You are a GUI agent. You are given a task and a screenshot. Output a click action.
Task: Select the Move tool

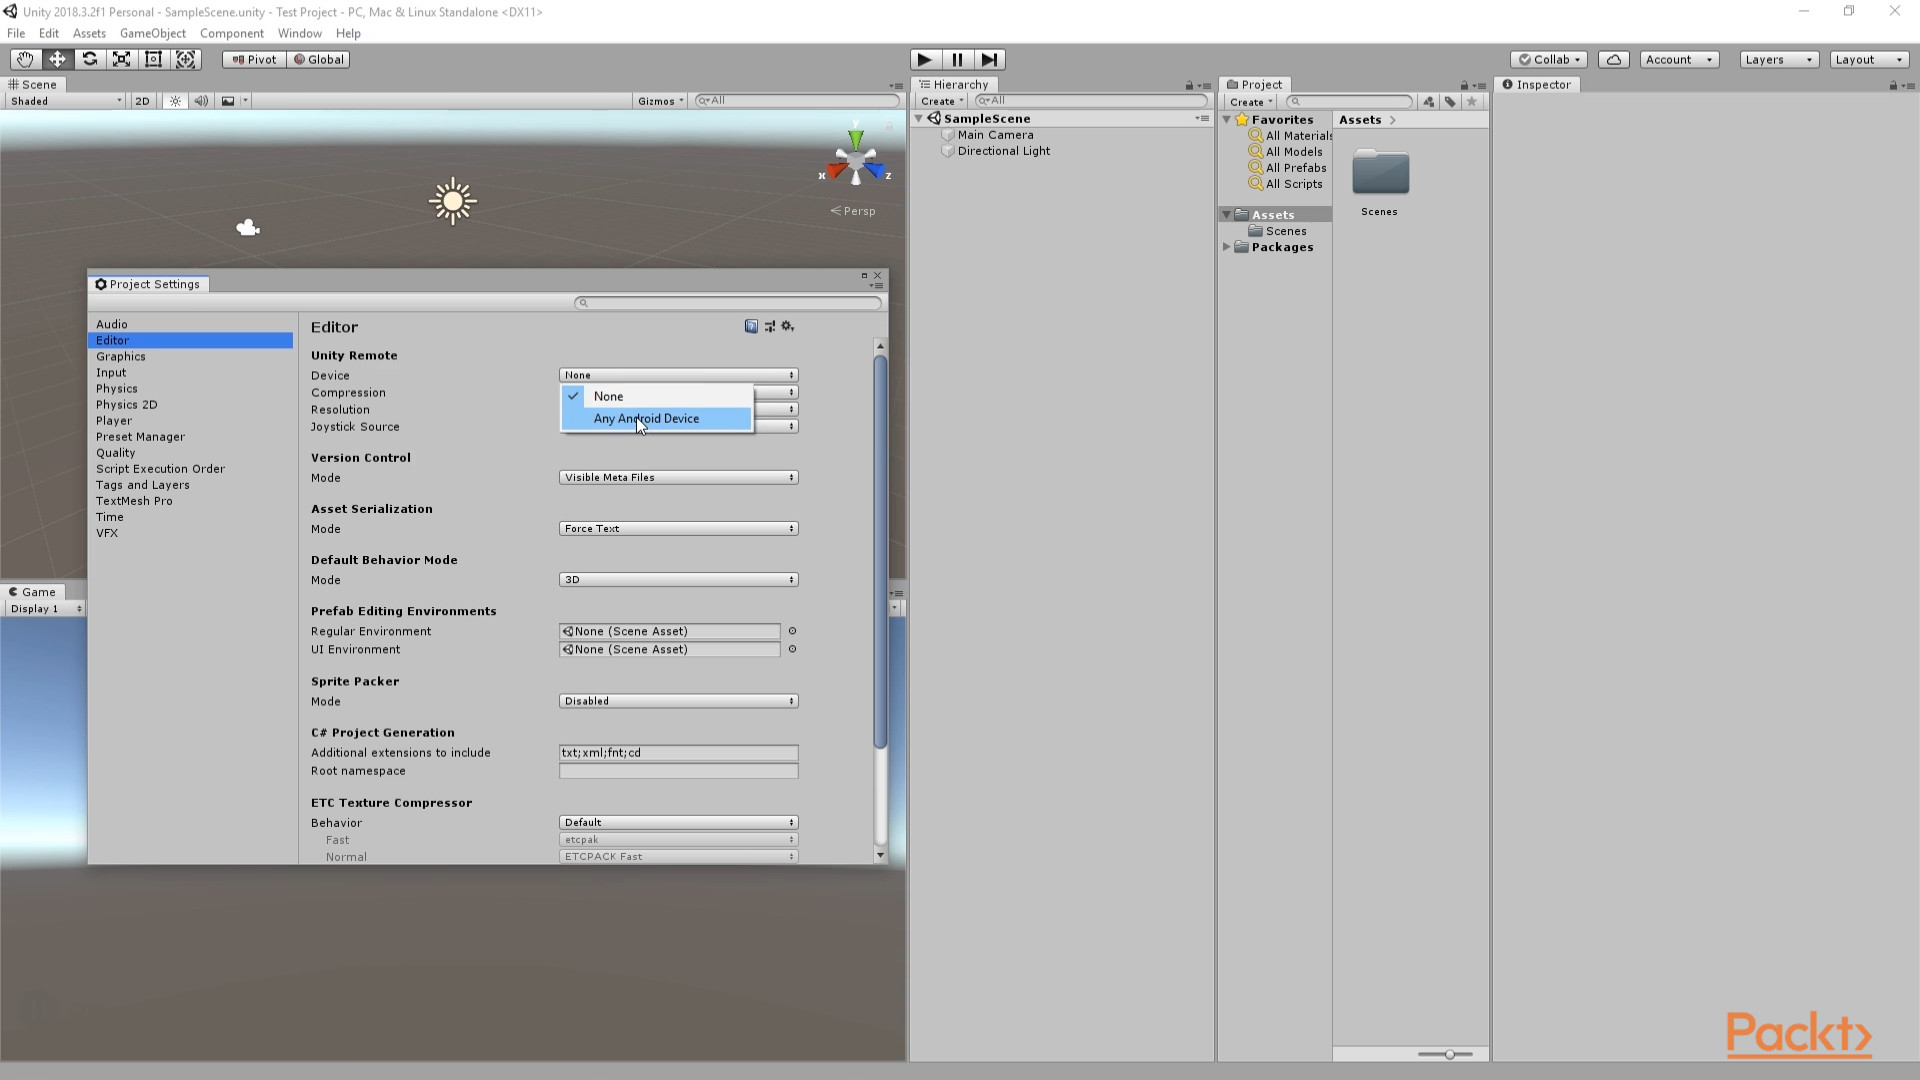(x=57, y=59)
